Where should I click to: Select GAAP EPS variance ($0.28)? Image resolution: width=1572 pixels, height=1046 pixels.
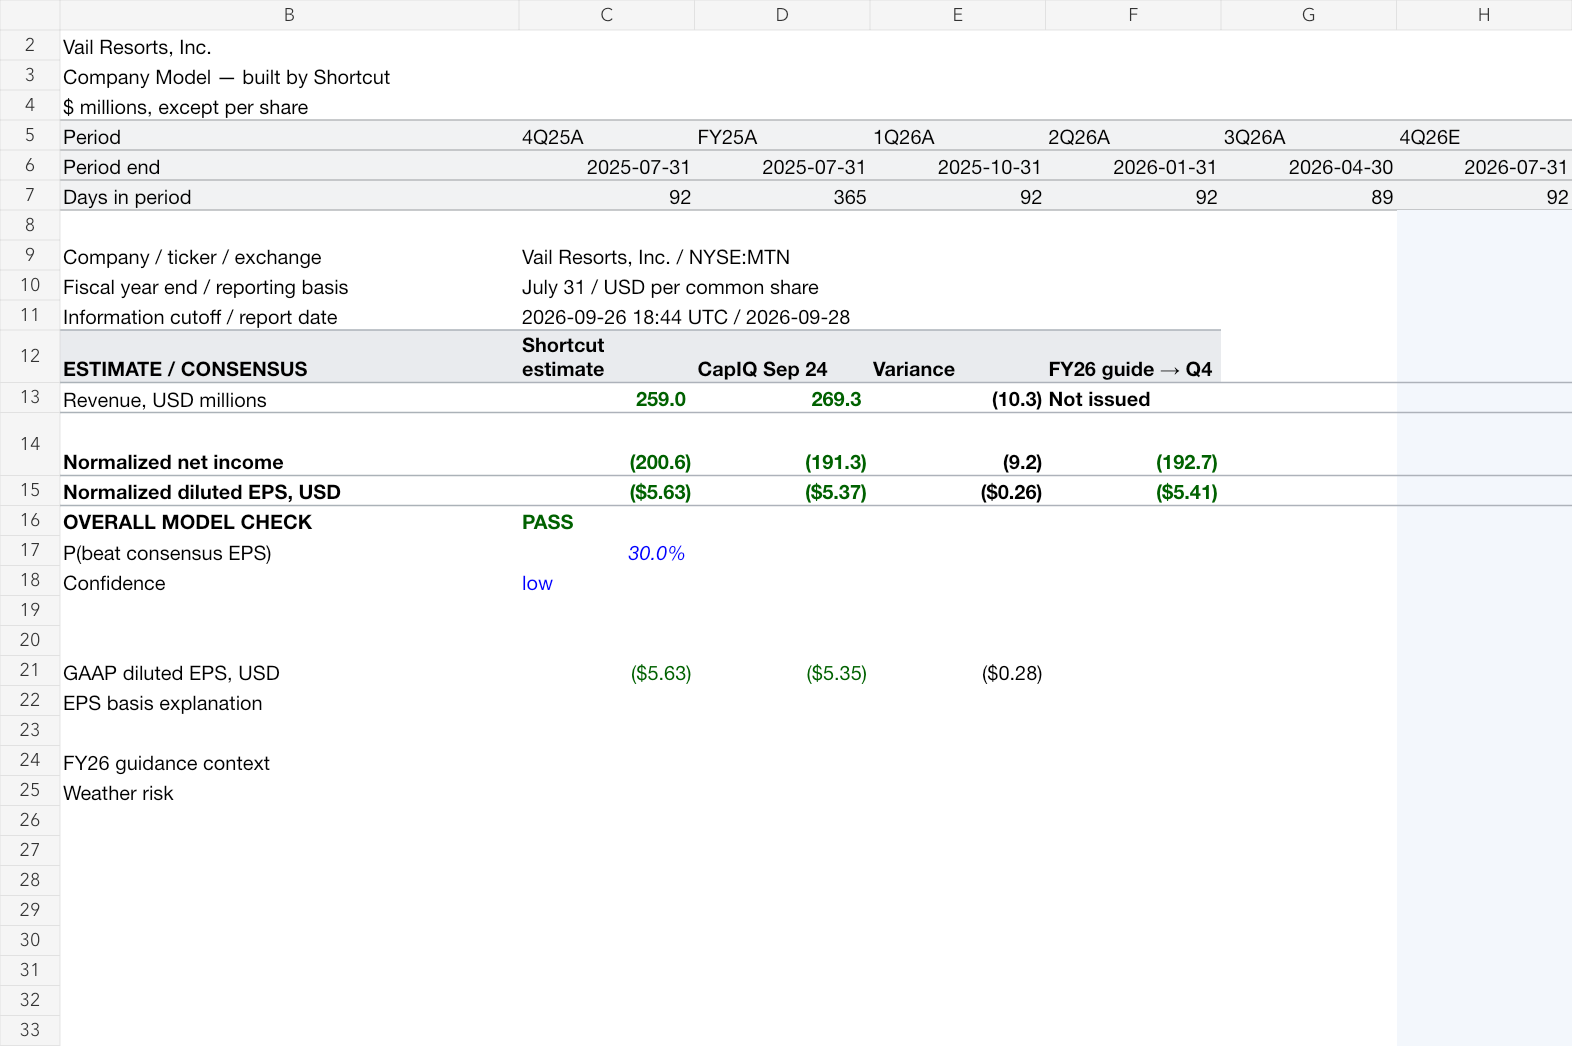coord(957,673)
